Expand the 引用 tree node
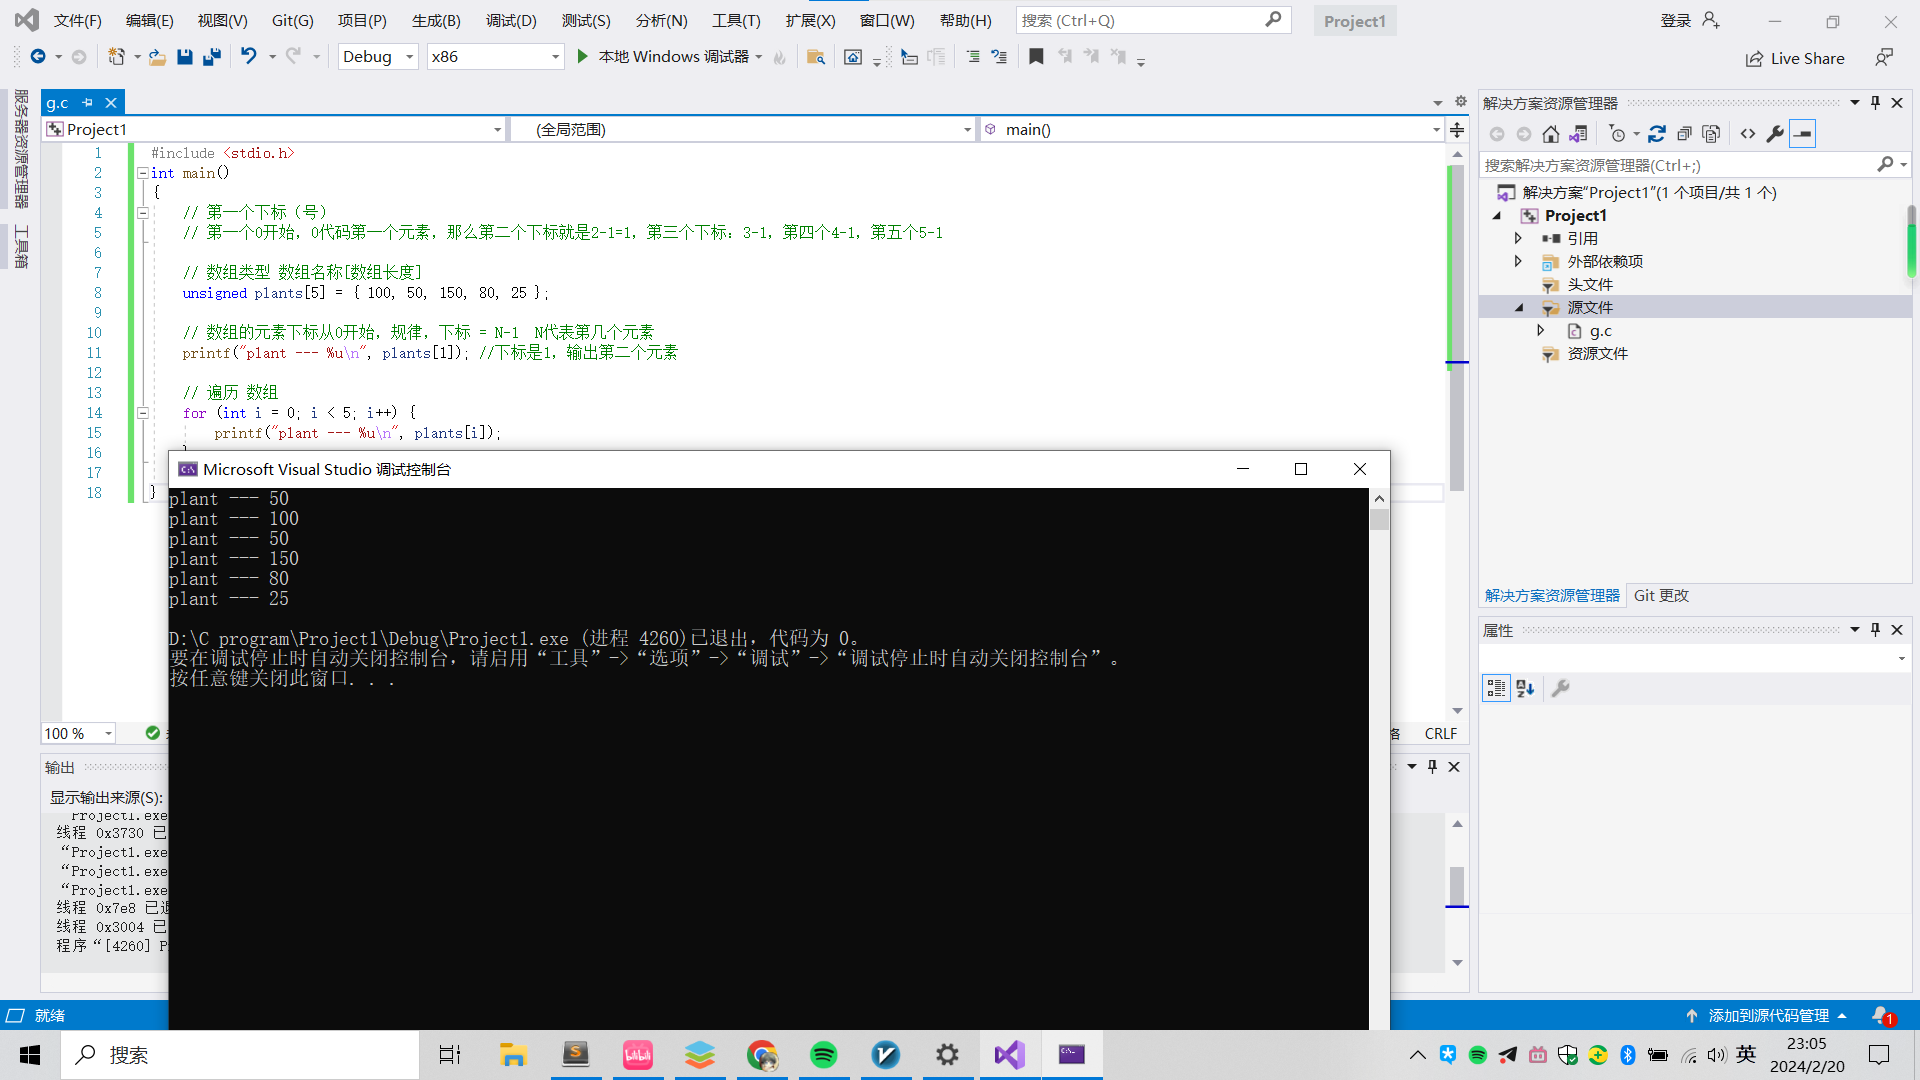Image resolution: width=1920 pixels, height=1080 pixels. (x=1518, y=237)
